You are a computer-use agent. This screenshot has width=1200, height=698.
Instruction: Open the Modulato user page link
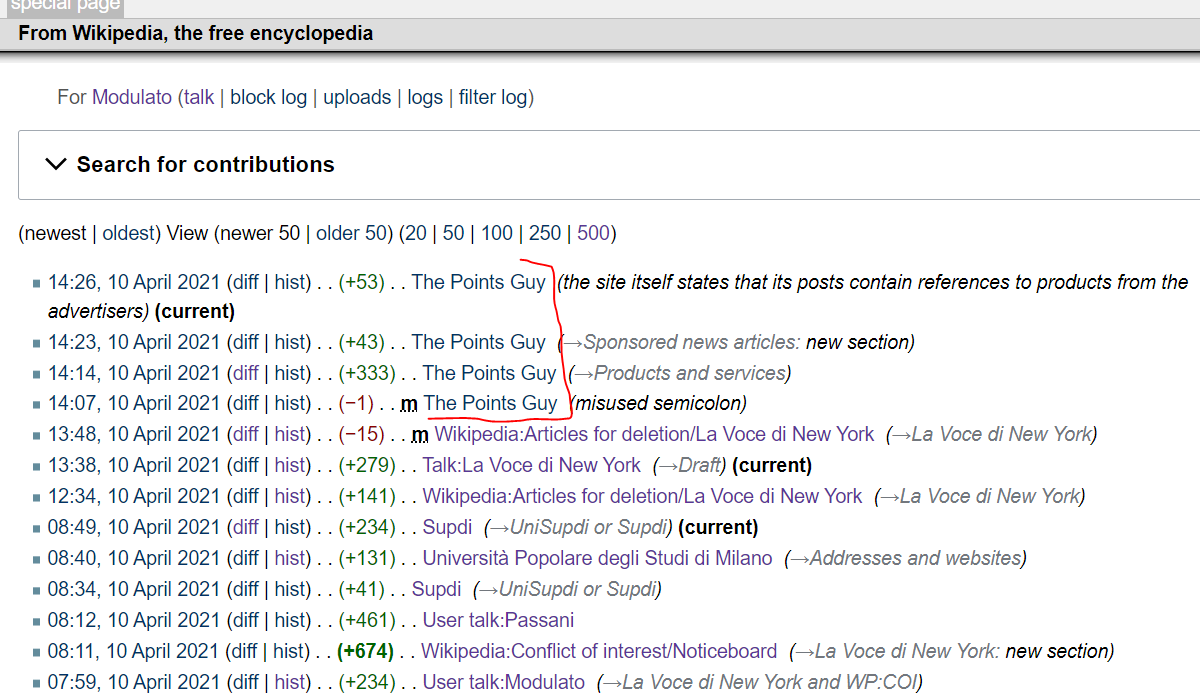click(x=132, y=97)
